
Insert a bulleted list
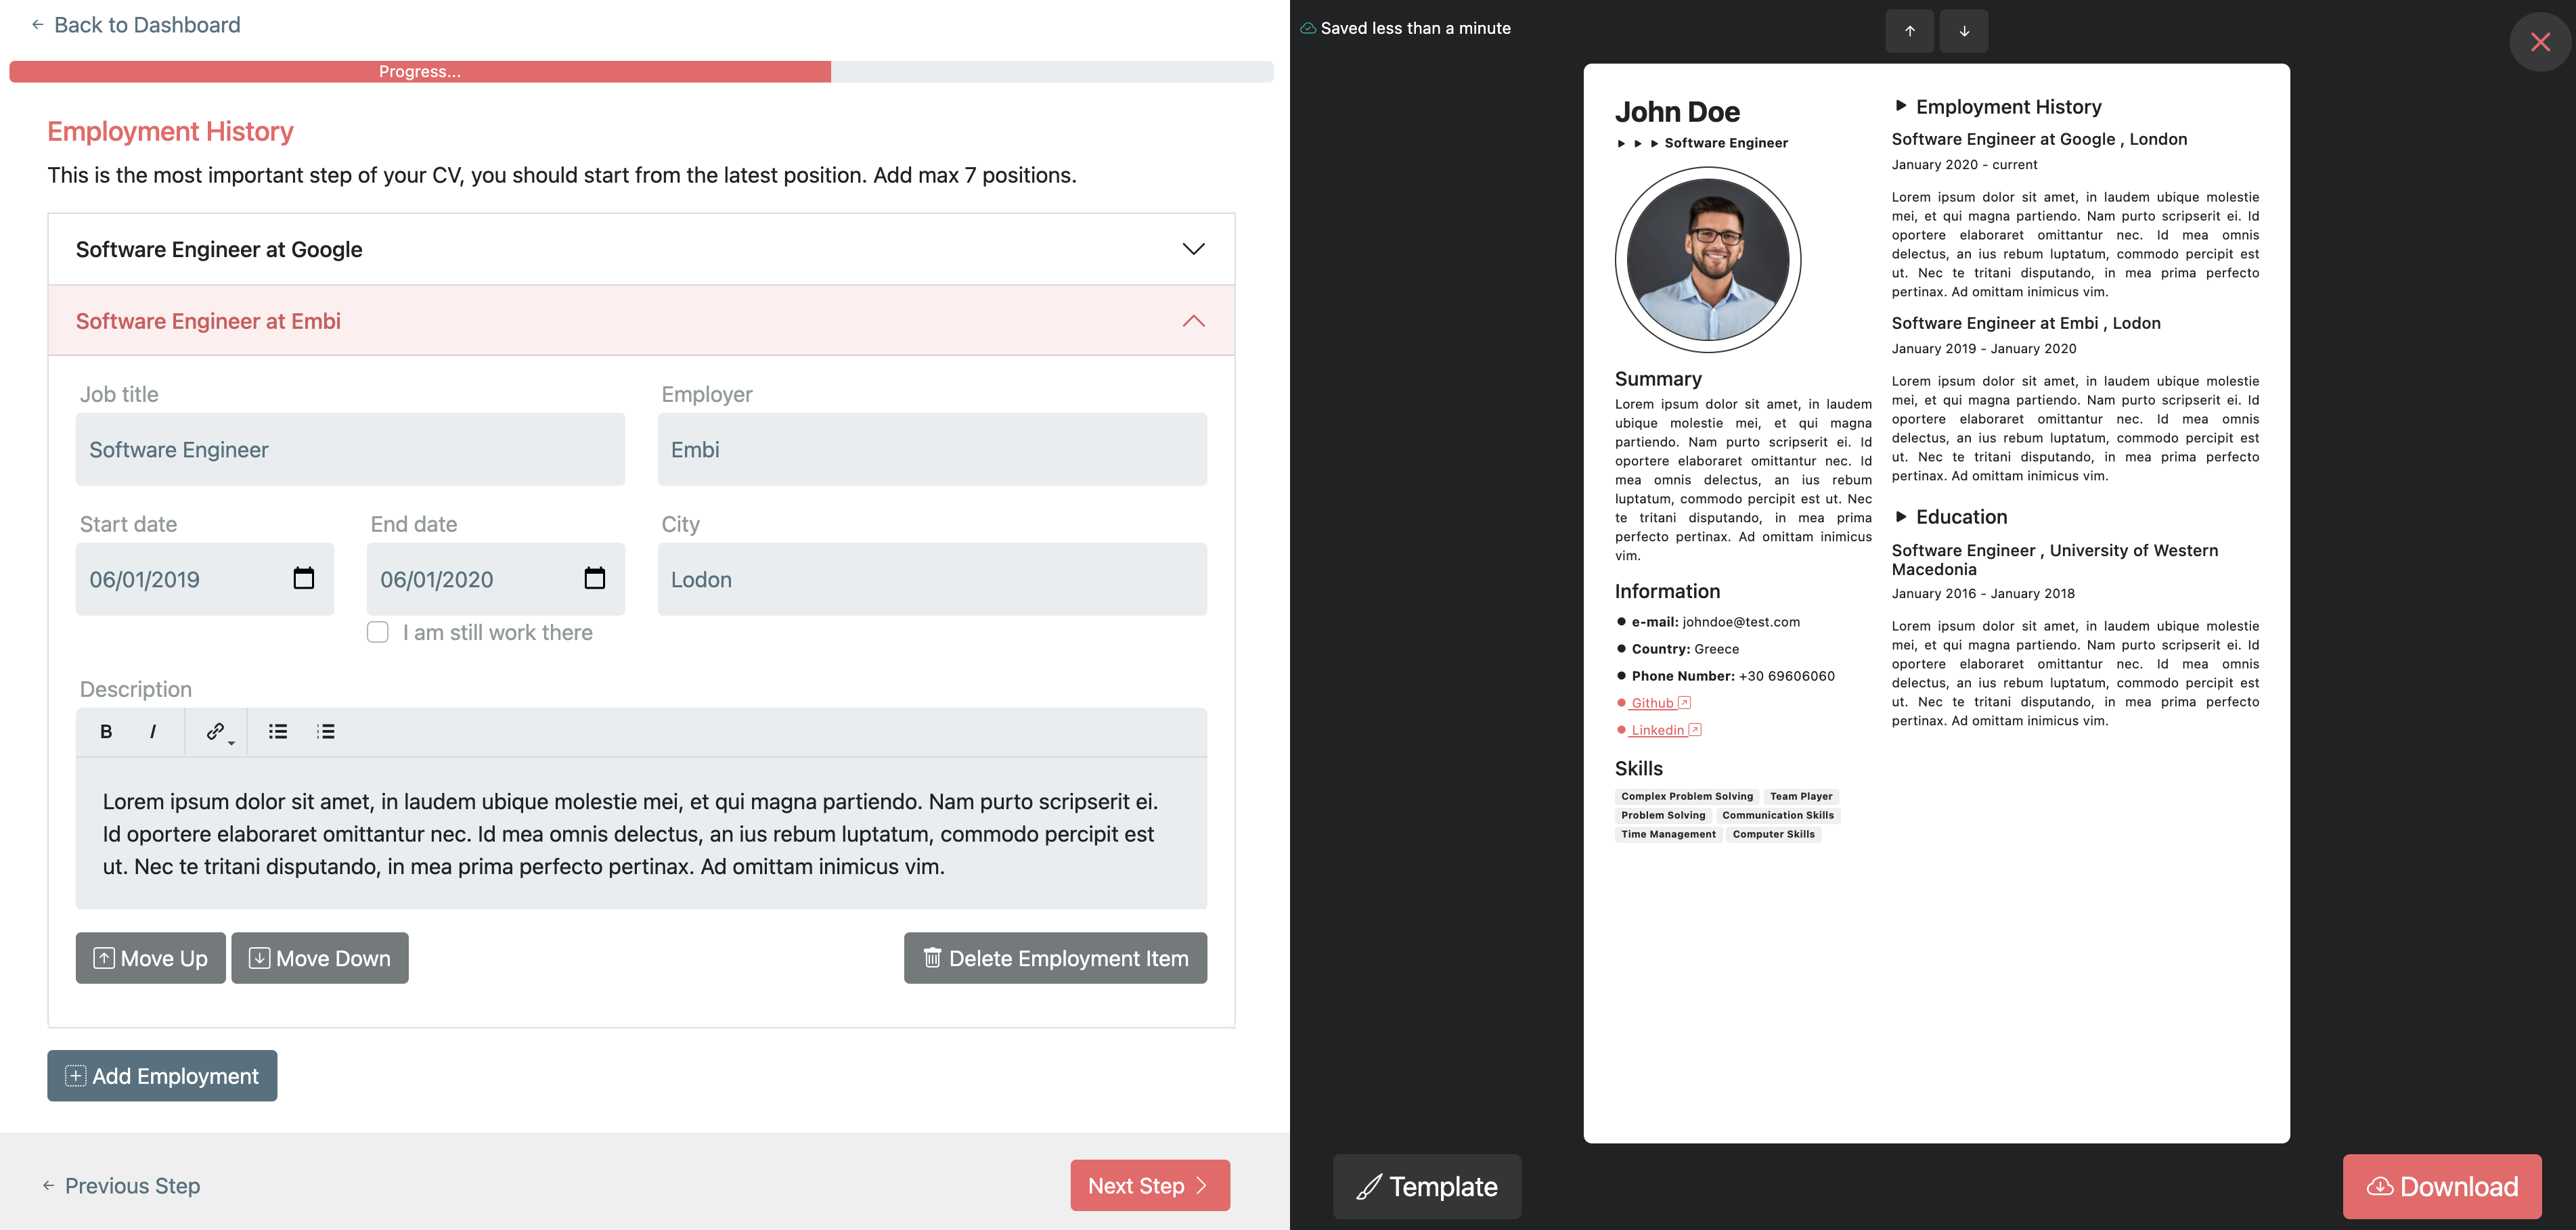click(278, 731)
